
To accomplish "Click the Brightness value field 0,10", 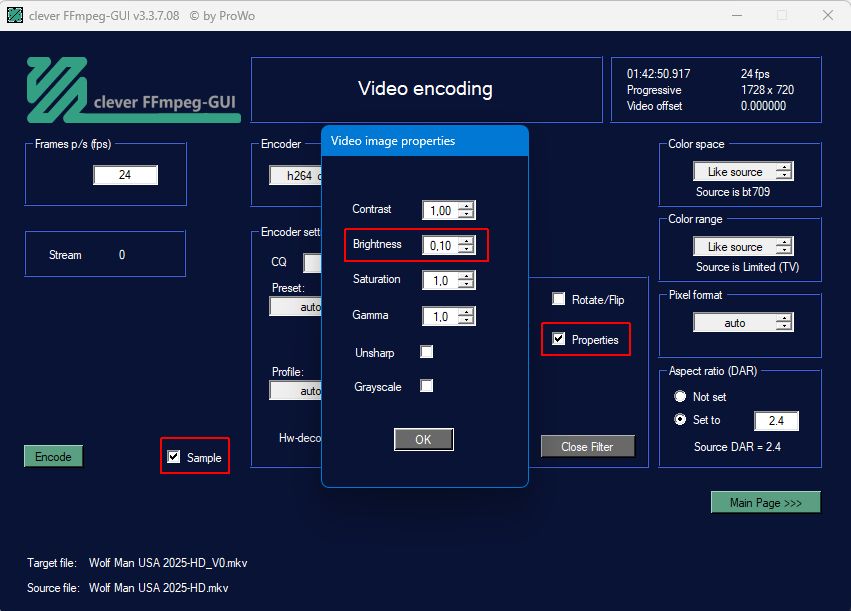I will point(440,245).
